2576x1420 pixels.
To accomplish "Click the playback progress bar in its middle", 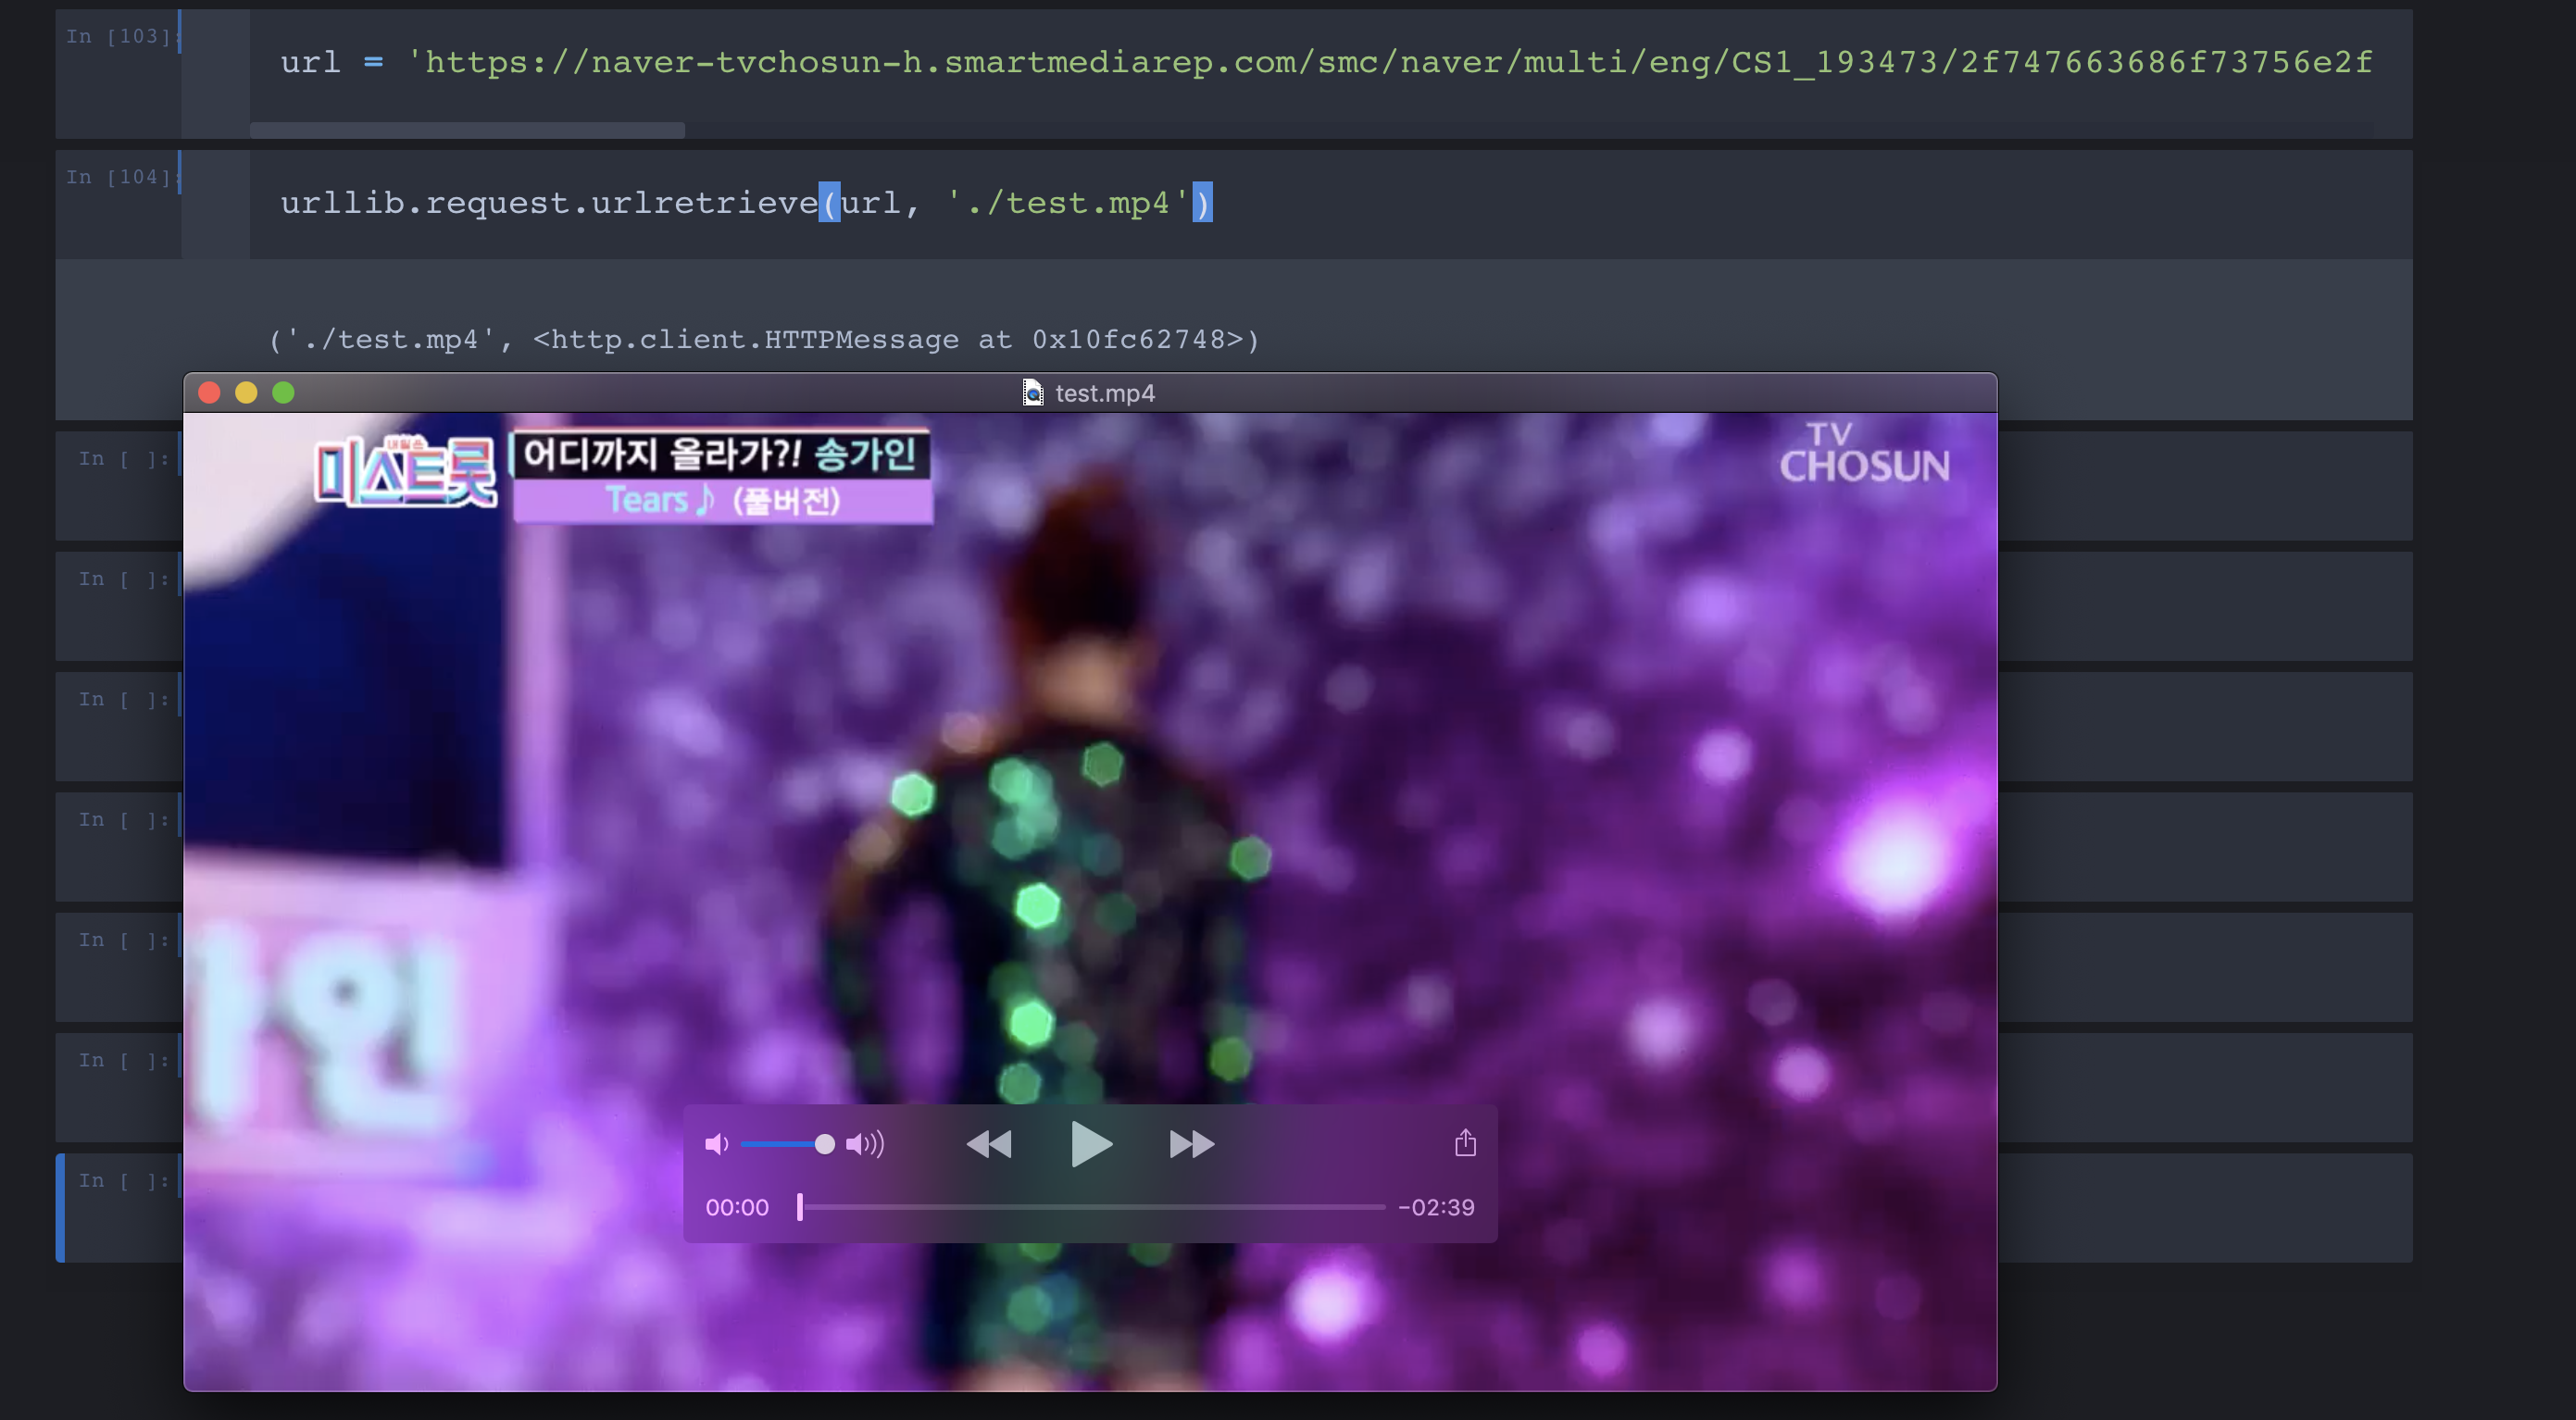I will (x=1092, y=1207).
